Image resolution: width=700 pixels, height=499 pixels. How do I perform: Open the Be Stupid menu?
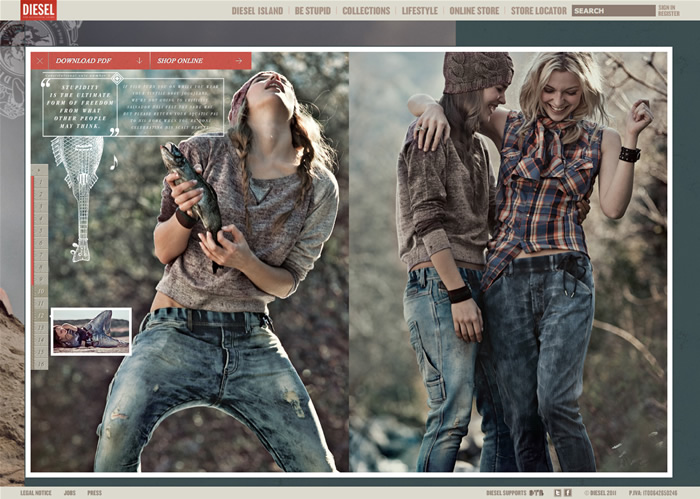[x=312, y=11]
